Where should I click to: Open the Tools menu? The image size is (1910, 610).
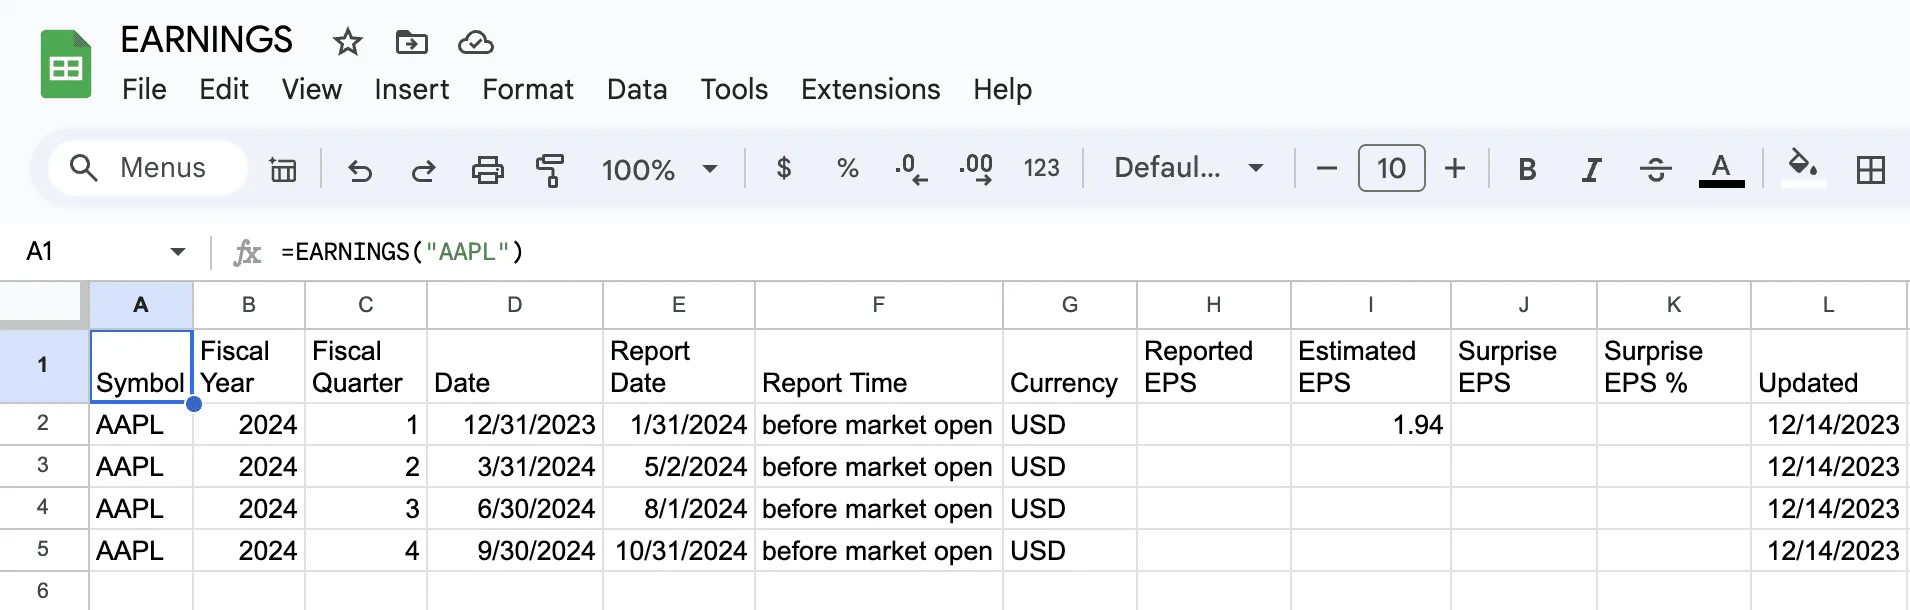pyautogui.click(x=734, y=89)
